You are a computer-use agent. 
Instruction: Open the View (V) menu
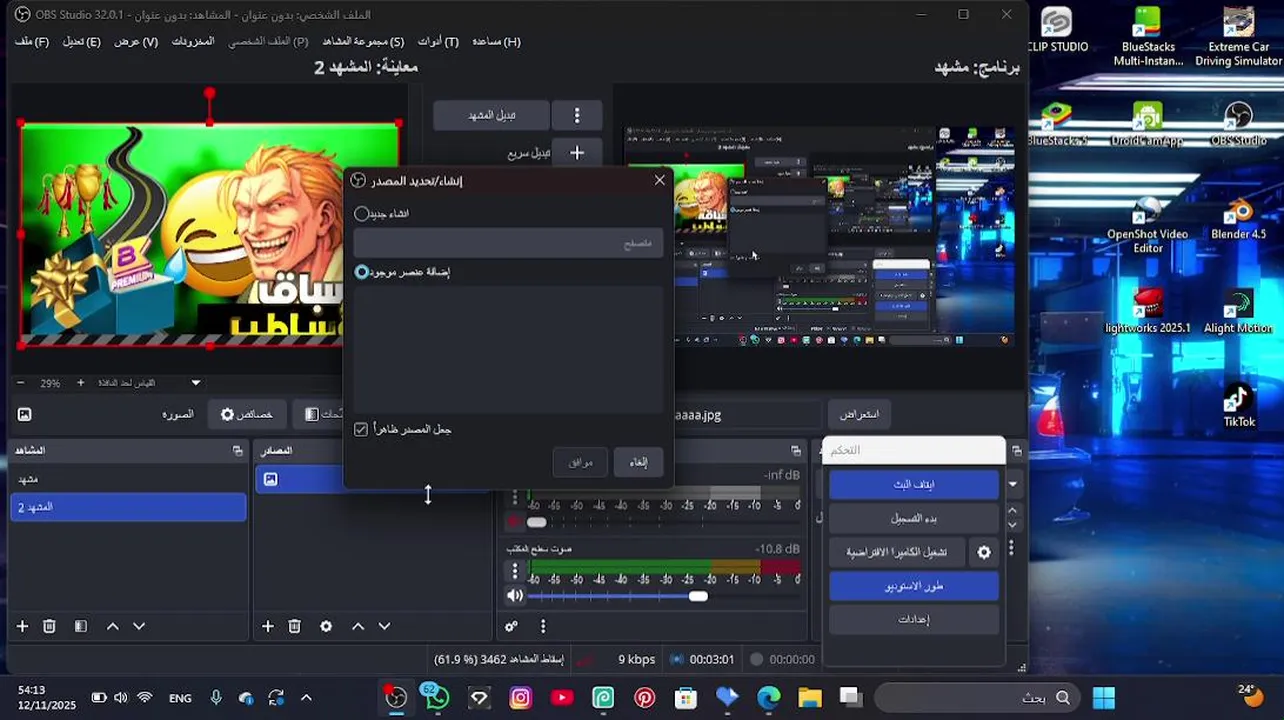pyautogui.click(x=136, y=42)
